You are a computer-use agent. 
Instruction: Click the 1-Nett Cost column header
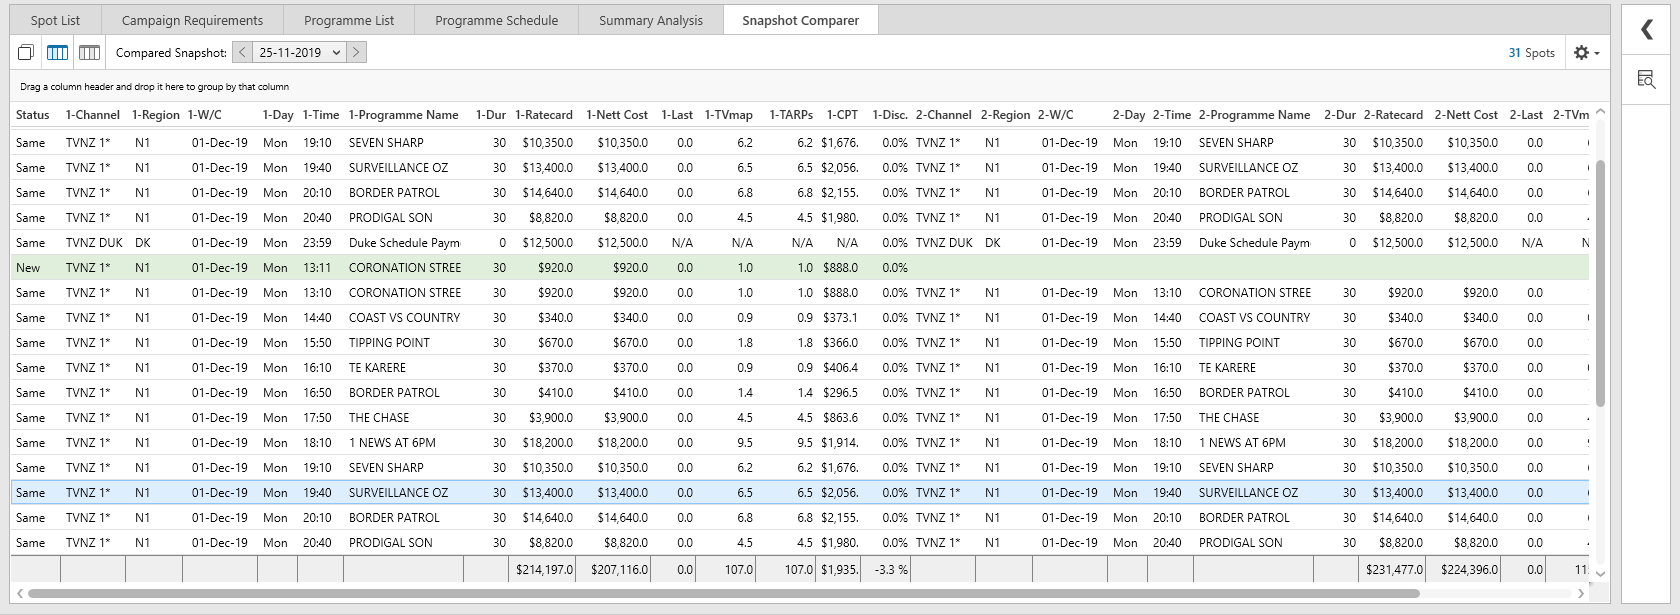tap(617, 115)
